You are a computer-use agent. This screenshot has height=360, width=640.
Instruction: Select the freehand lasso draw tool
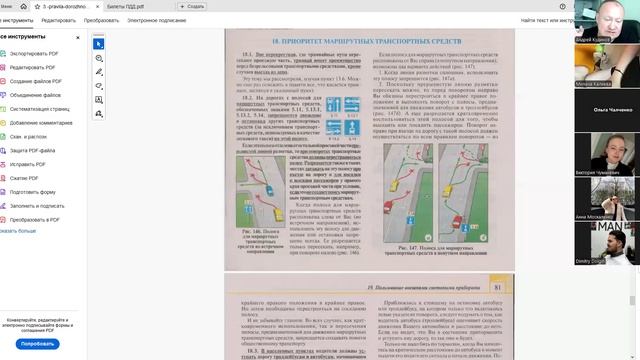point(99,86)
